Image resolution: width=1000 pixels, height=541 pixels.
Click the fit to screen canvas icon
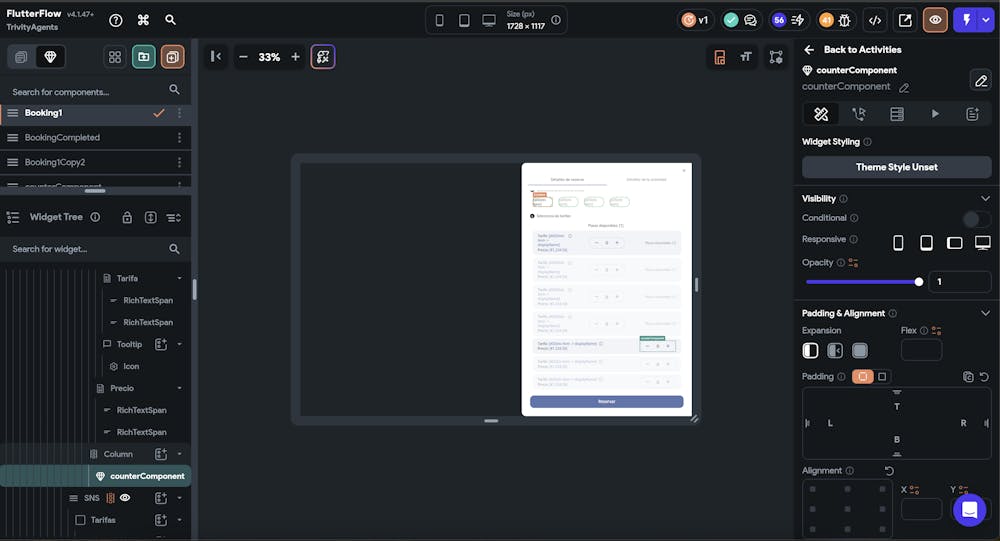coord(323,57)
